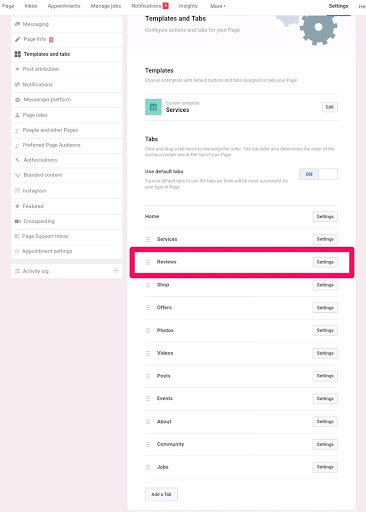Click the Activity log exit arrow icon
The width and height of the screenshot is (366, 512).
115,270
